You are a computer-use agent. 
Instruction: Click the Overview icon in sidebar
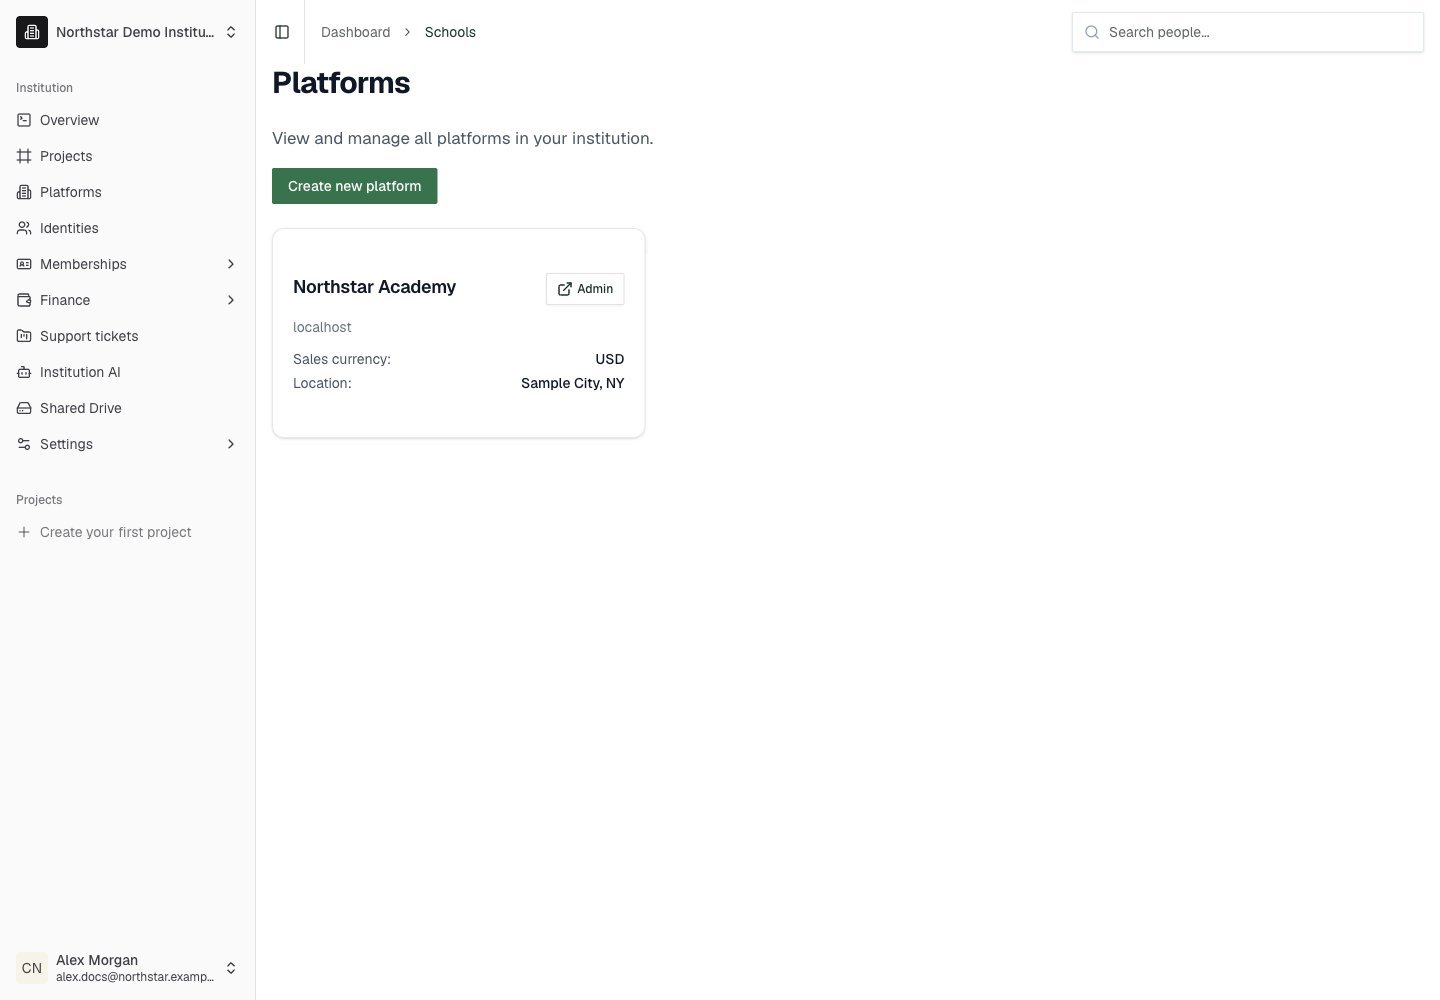pos(24,120)
